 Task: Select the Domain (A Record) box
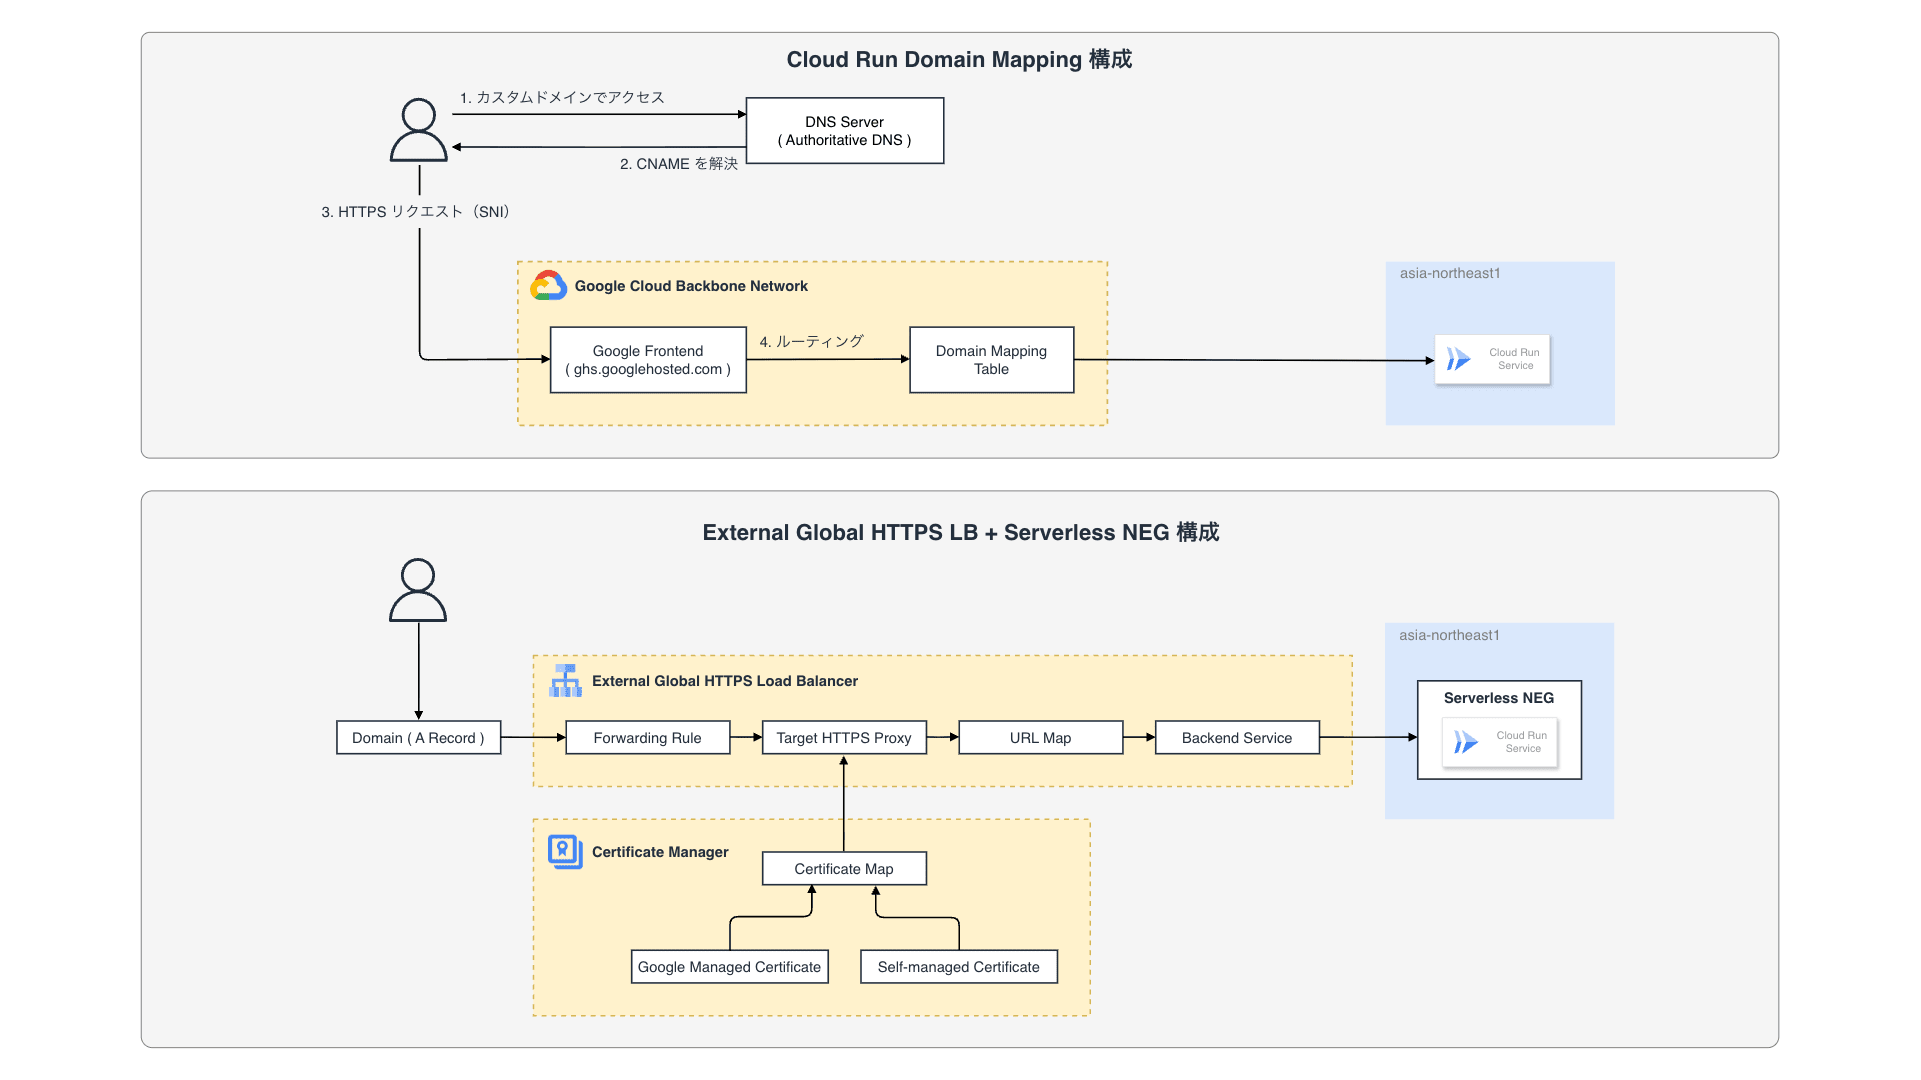pyautogui.click(x=418, y=738)
